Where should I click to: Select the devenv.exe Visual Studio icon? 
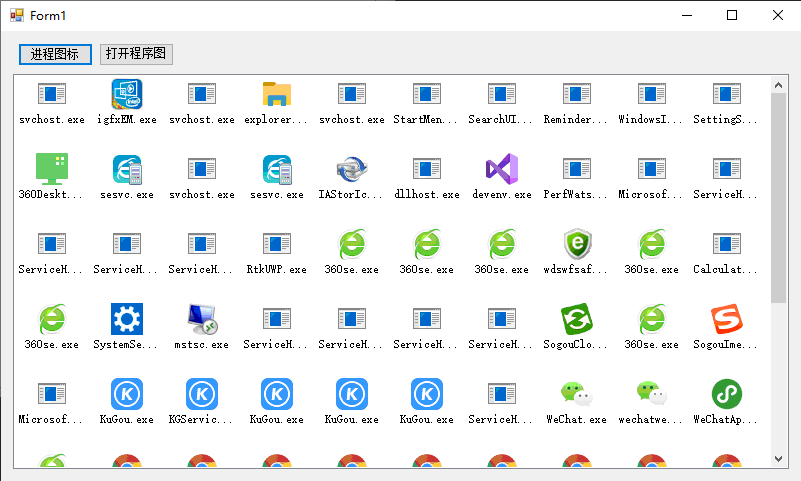pos(502,169)
